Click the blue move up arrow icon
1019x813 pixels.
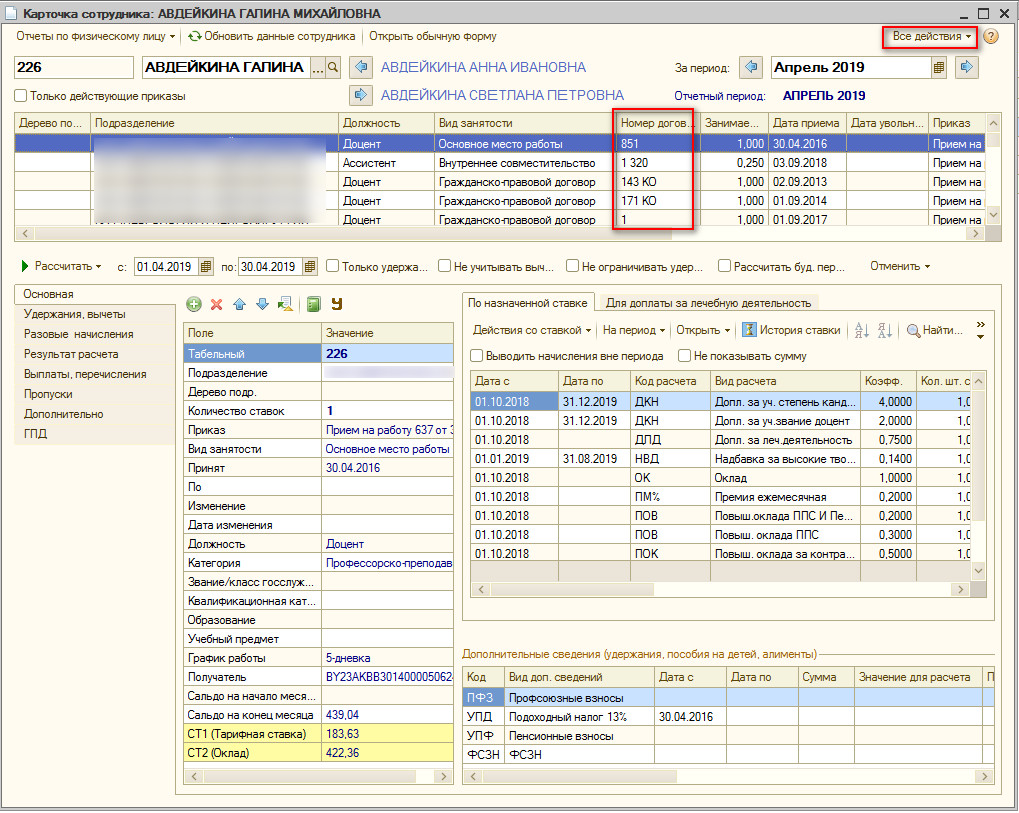point(239,304)
